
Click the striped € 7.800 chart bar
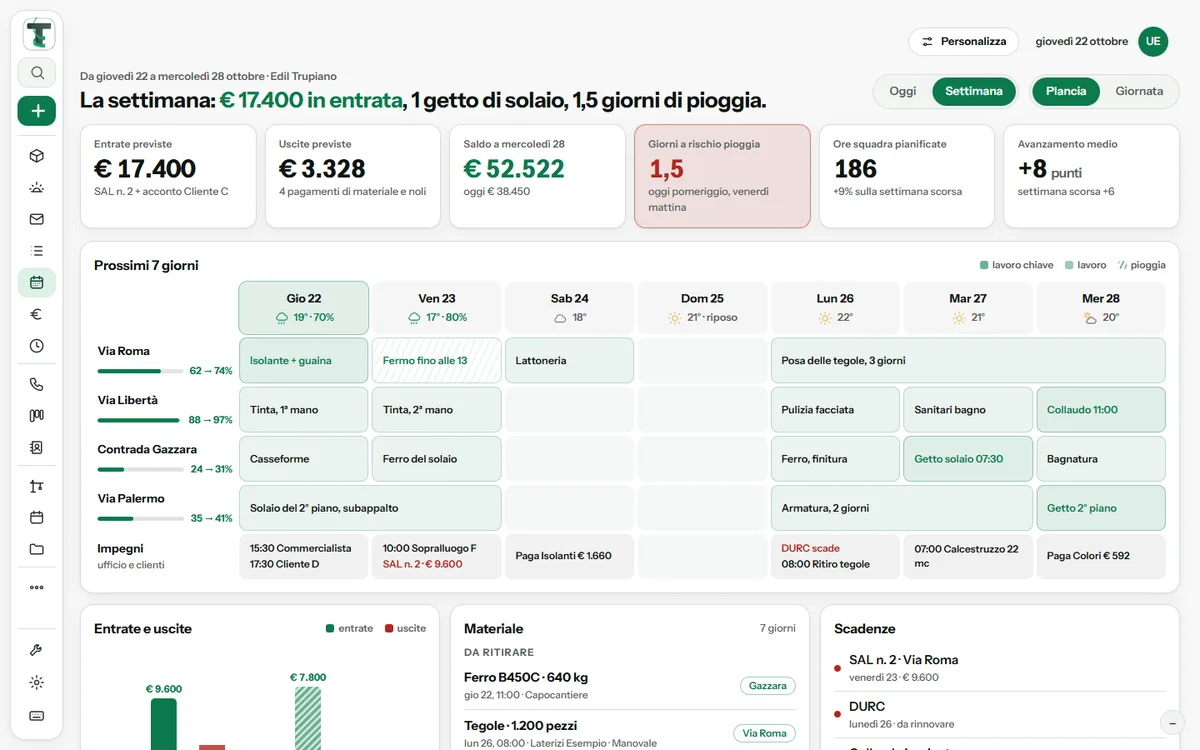click(308, 718)
